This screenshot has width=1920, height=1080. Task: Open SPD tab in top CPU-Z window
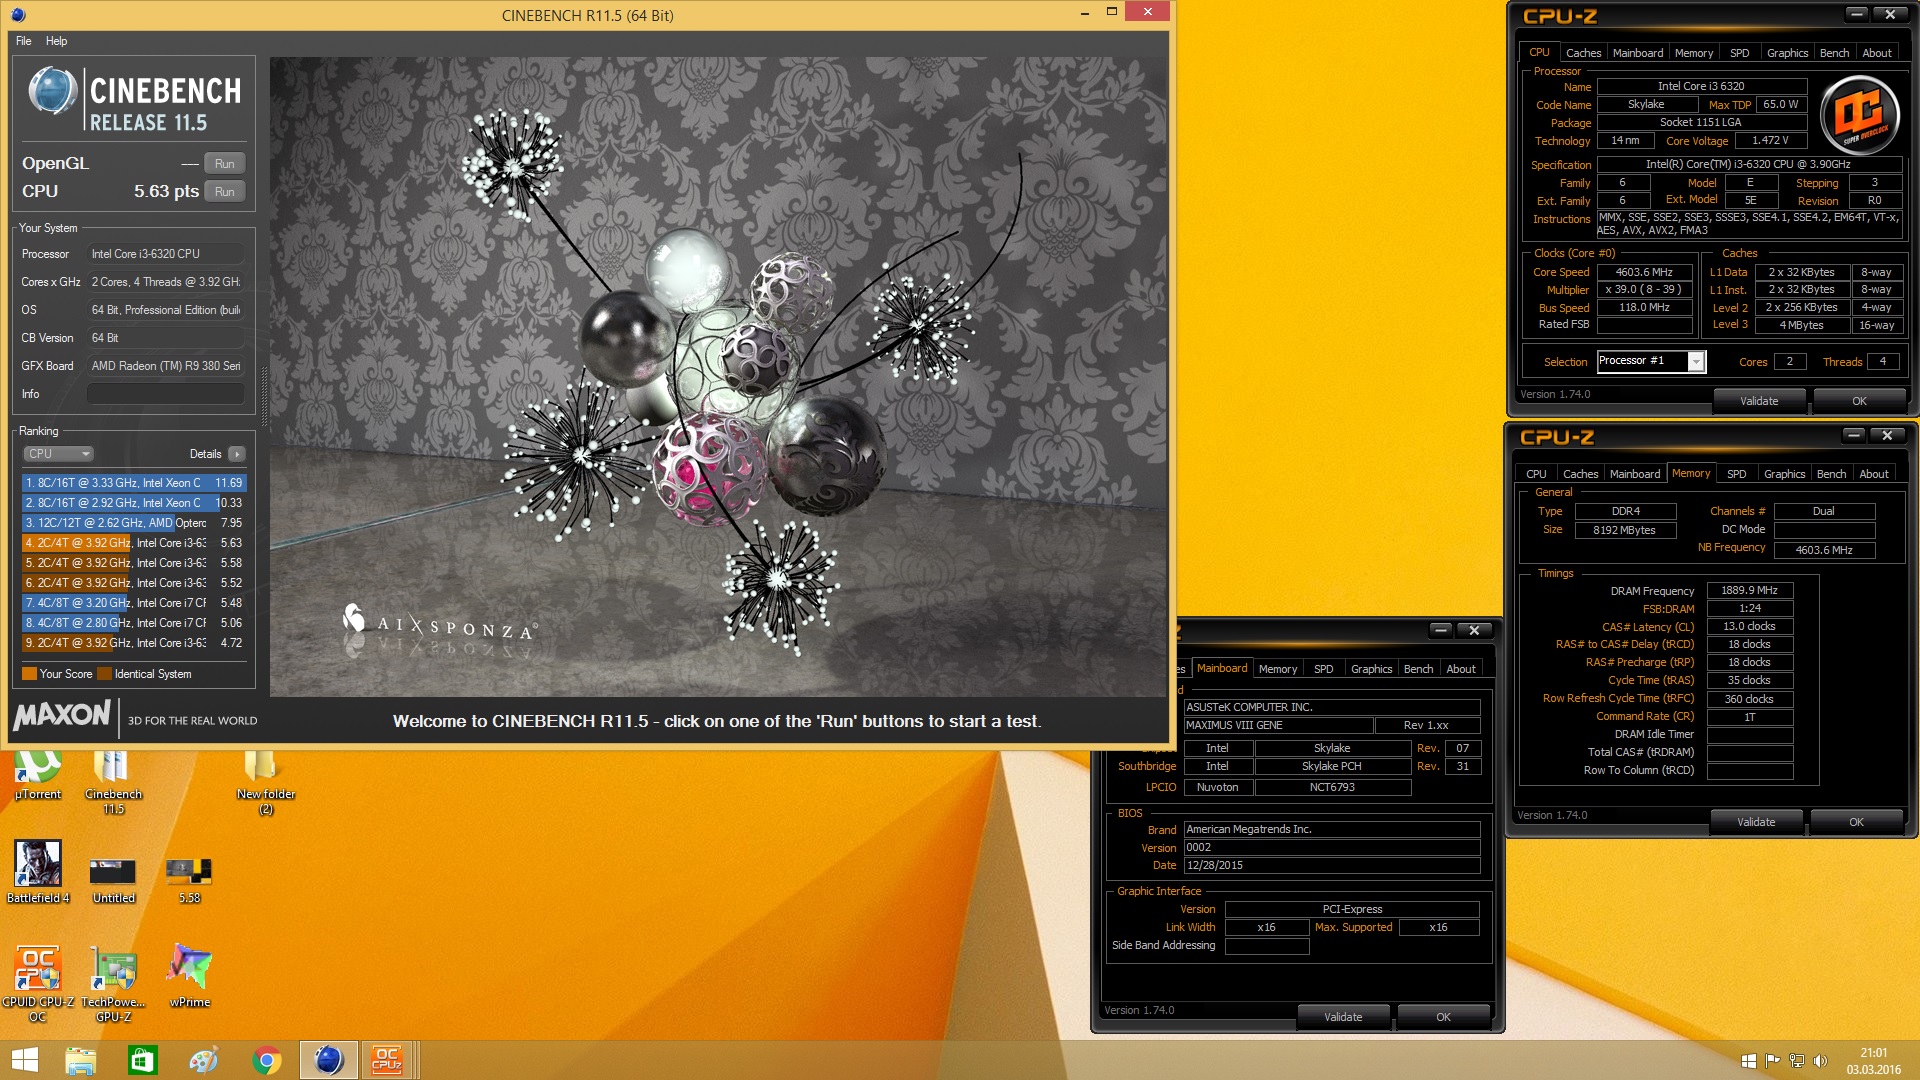[x=1740, y=53]
